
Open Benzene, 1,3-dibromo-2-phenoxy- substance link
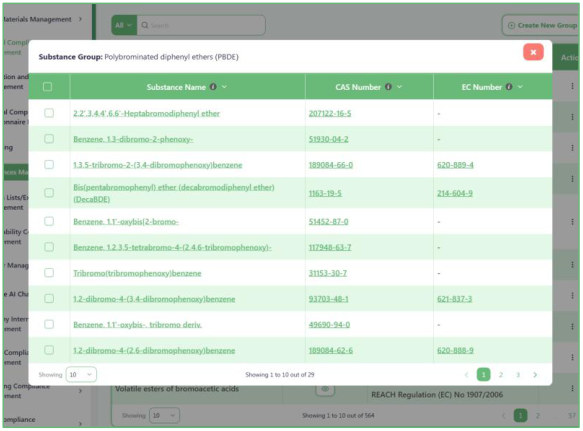[133, 139]
